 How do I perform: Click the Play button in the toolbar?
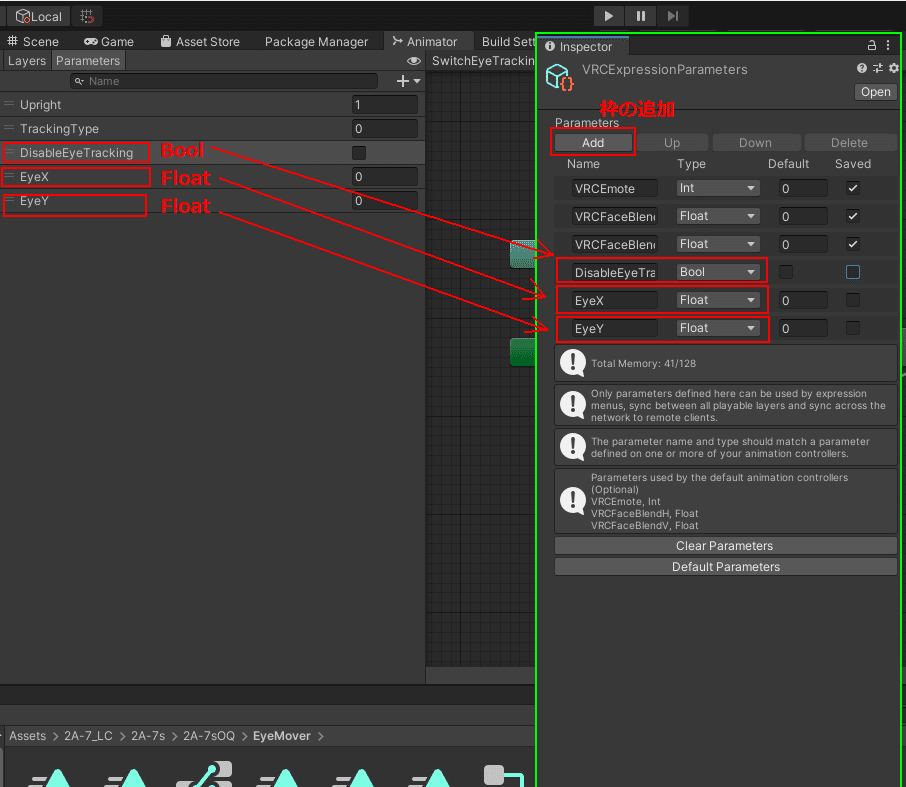(608, 16)
